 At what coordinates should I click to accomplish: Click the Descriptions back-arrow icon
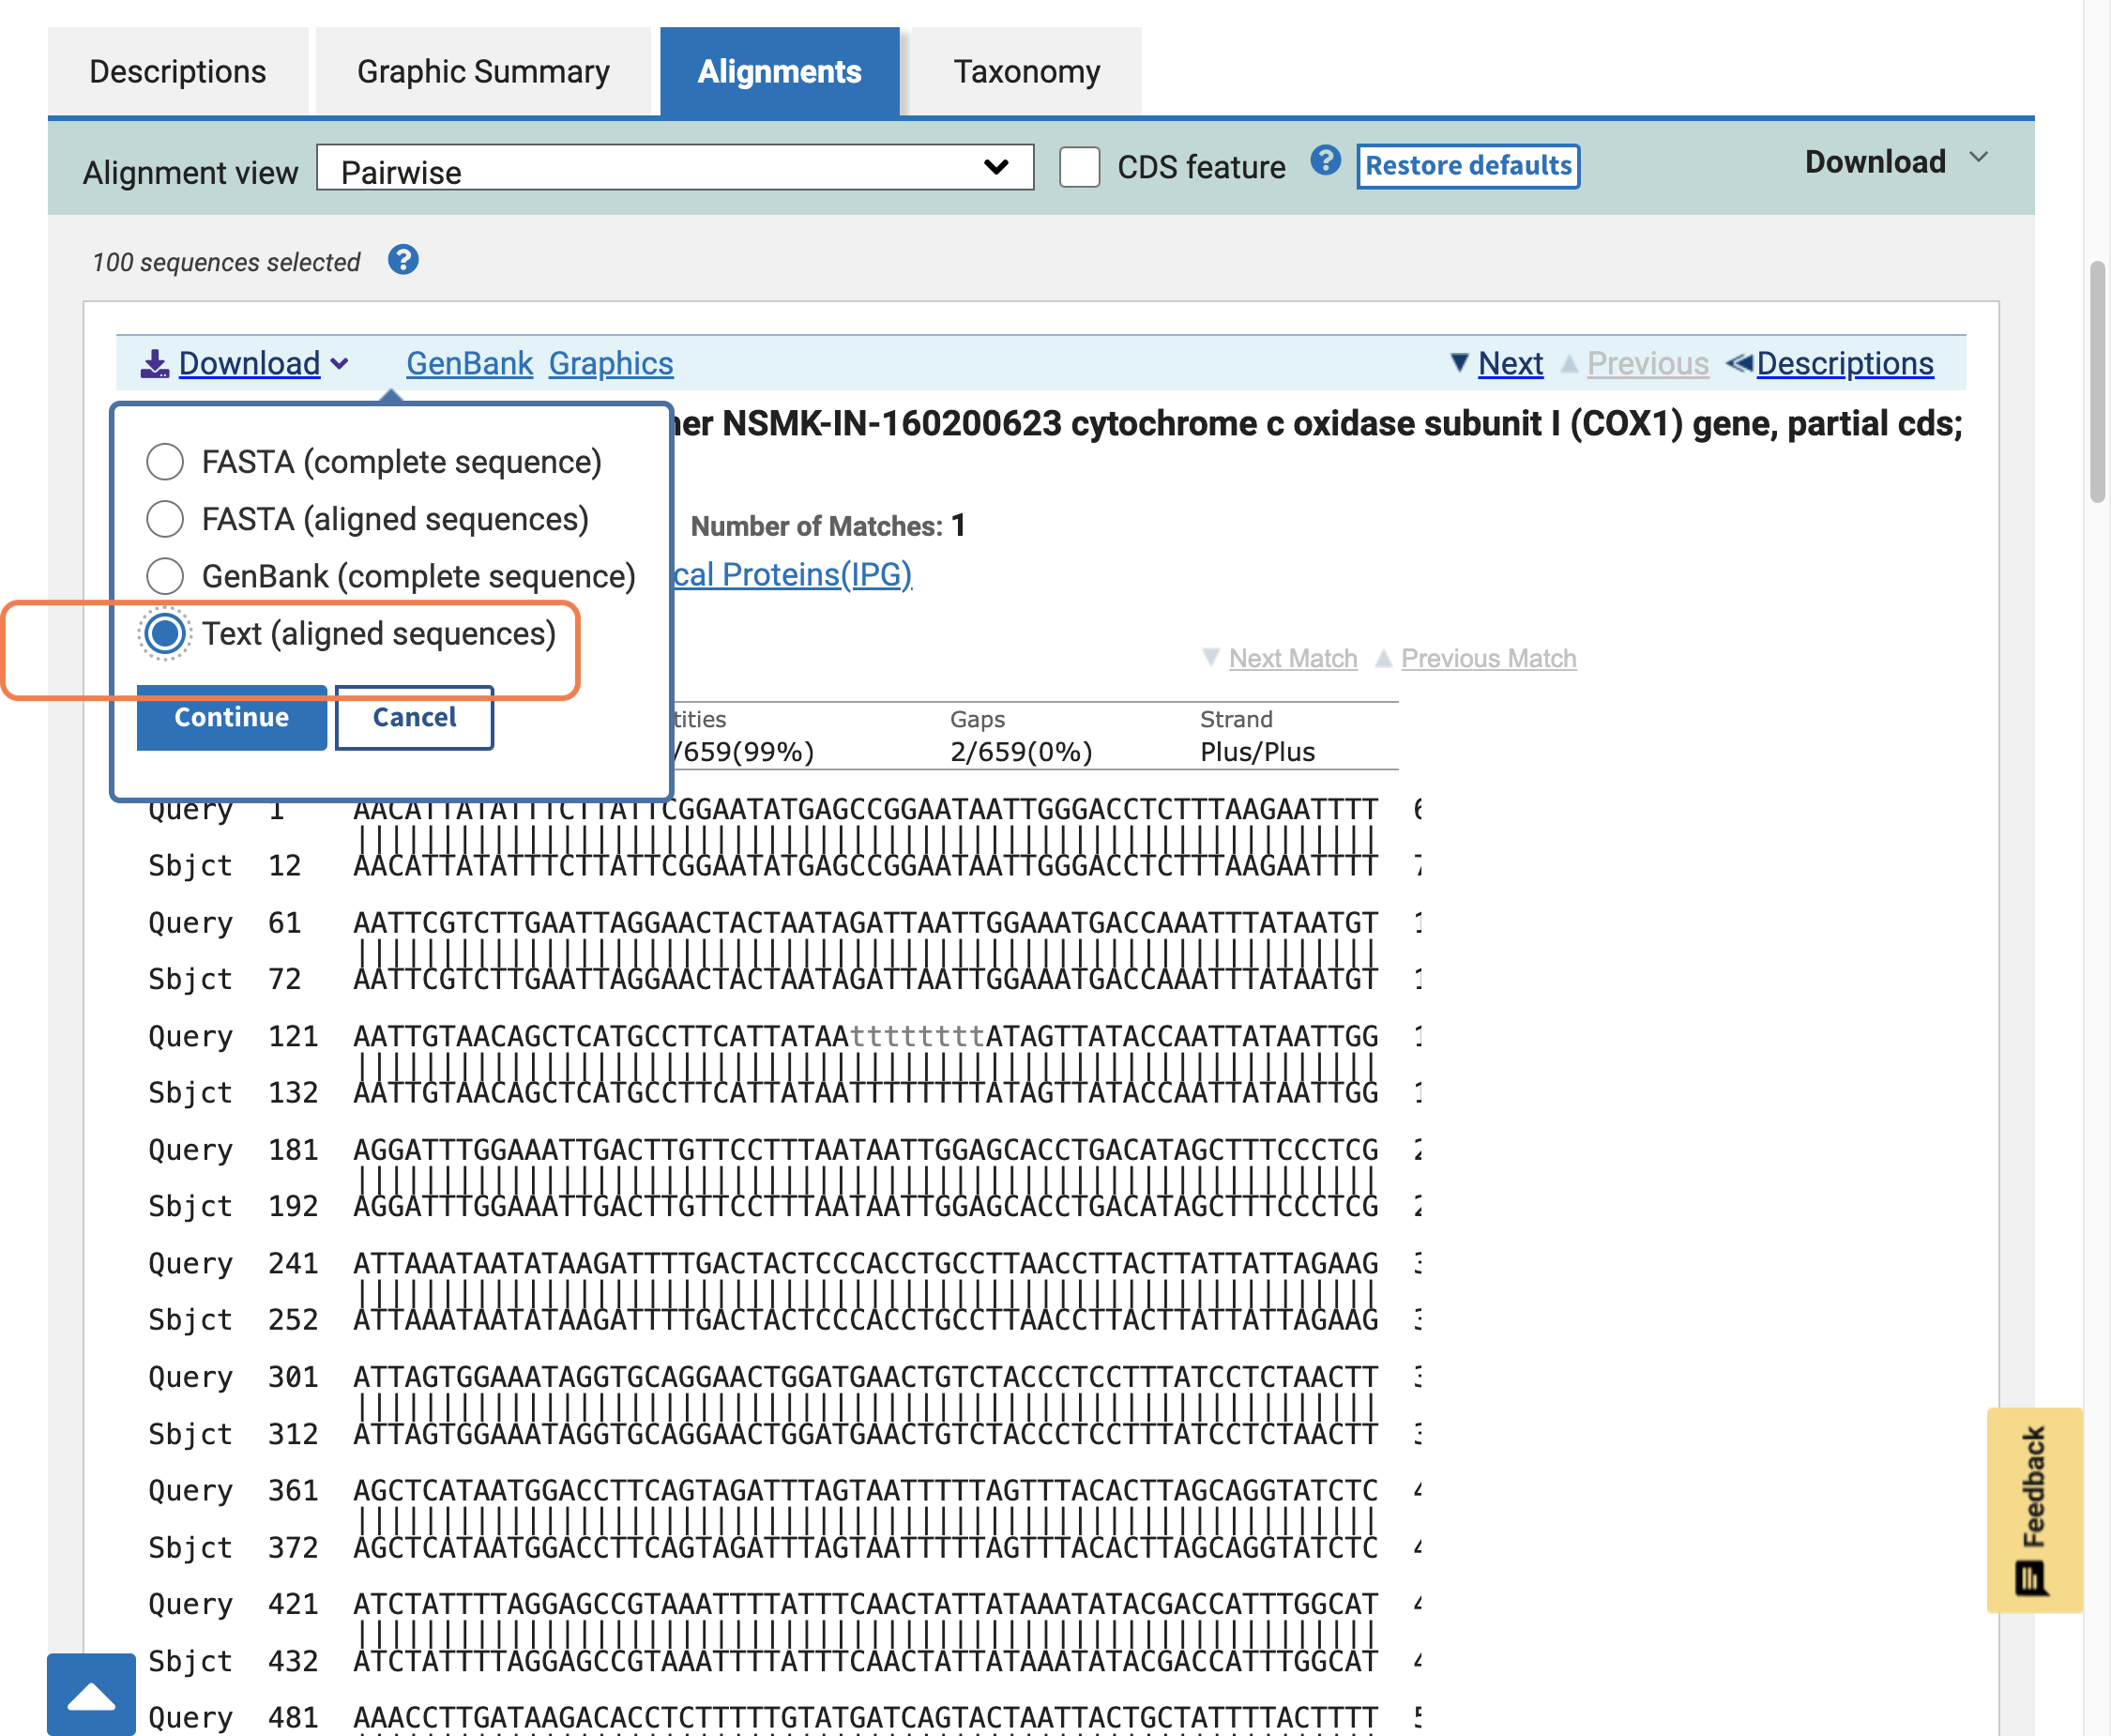pos(1739,363)
